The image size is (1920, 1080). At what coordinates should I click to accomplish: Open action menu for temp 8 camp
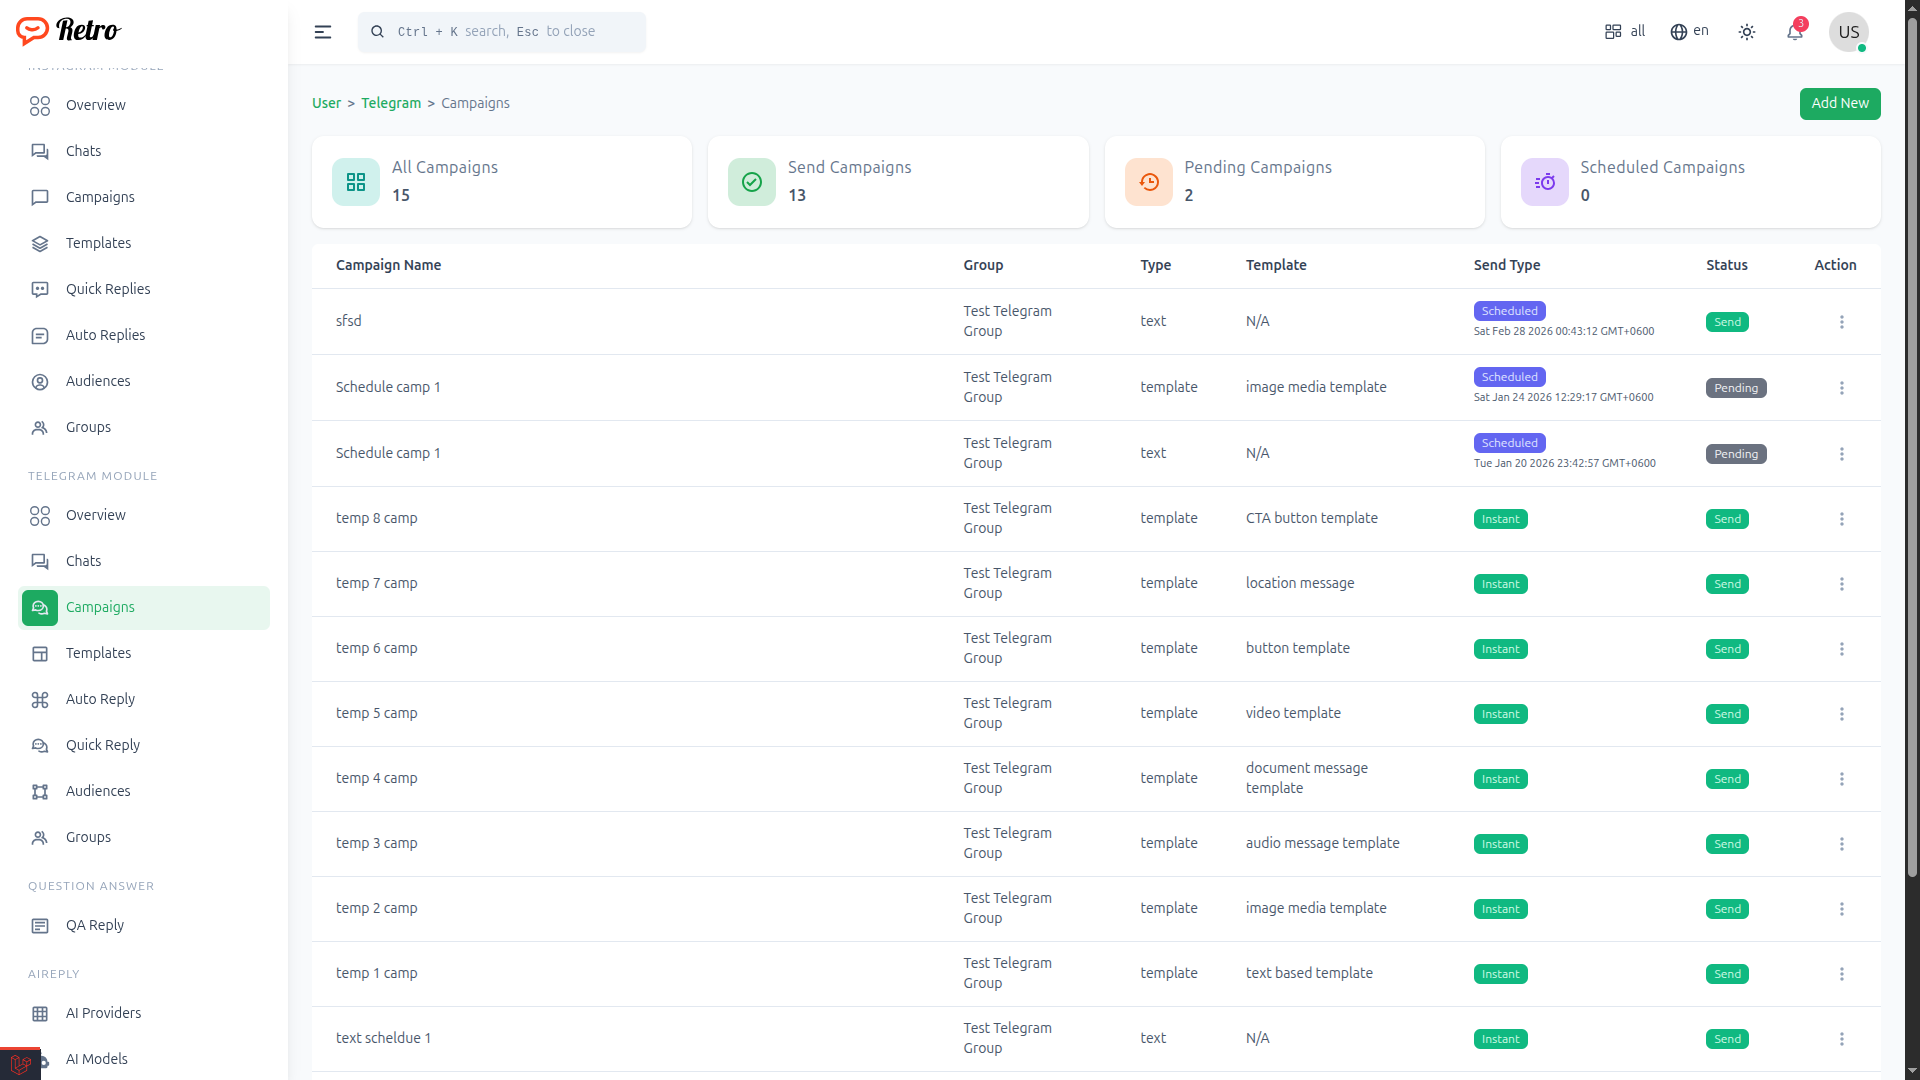[1841, 519]
